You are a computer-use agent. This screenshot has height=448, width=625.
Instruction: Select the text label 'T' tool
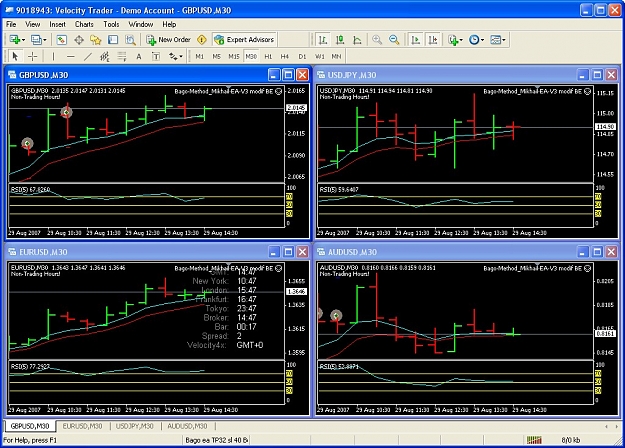tap(156, 57)
